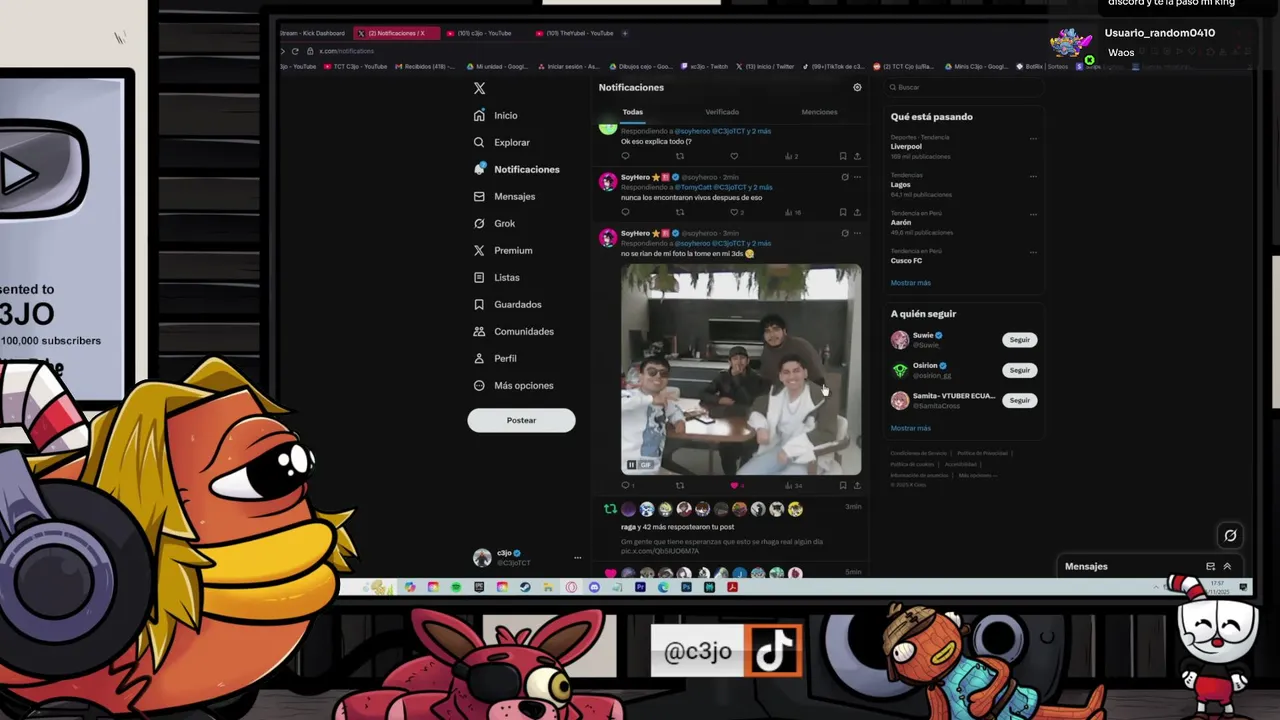This screenshot has width=1280, height=720.
Task: Repost the 'nunca los encontraron vivos' post
Action: coord(680,212)
